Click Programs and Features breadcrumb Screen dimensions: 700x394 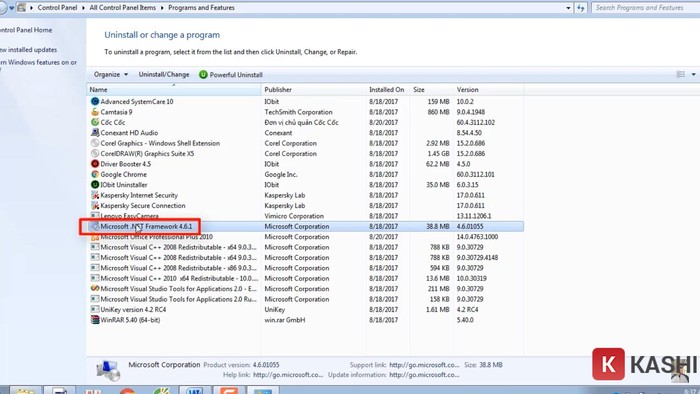pos(201,8)
